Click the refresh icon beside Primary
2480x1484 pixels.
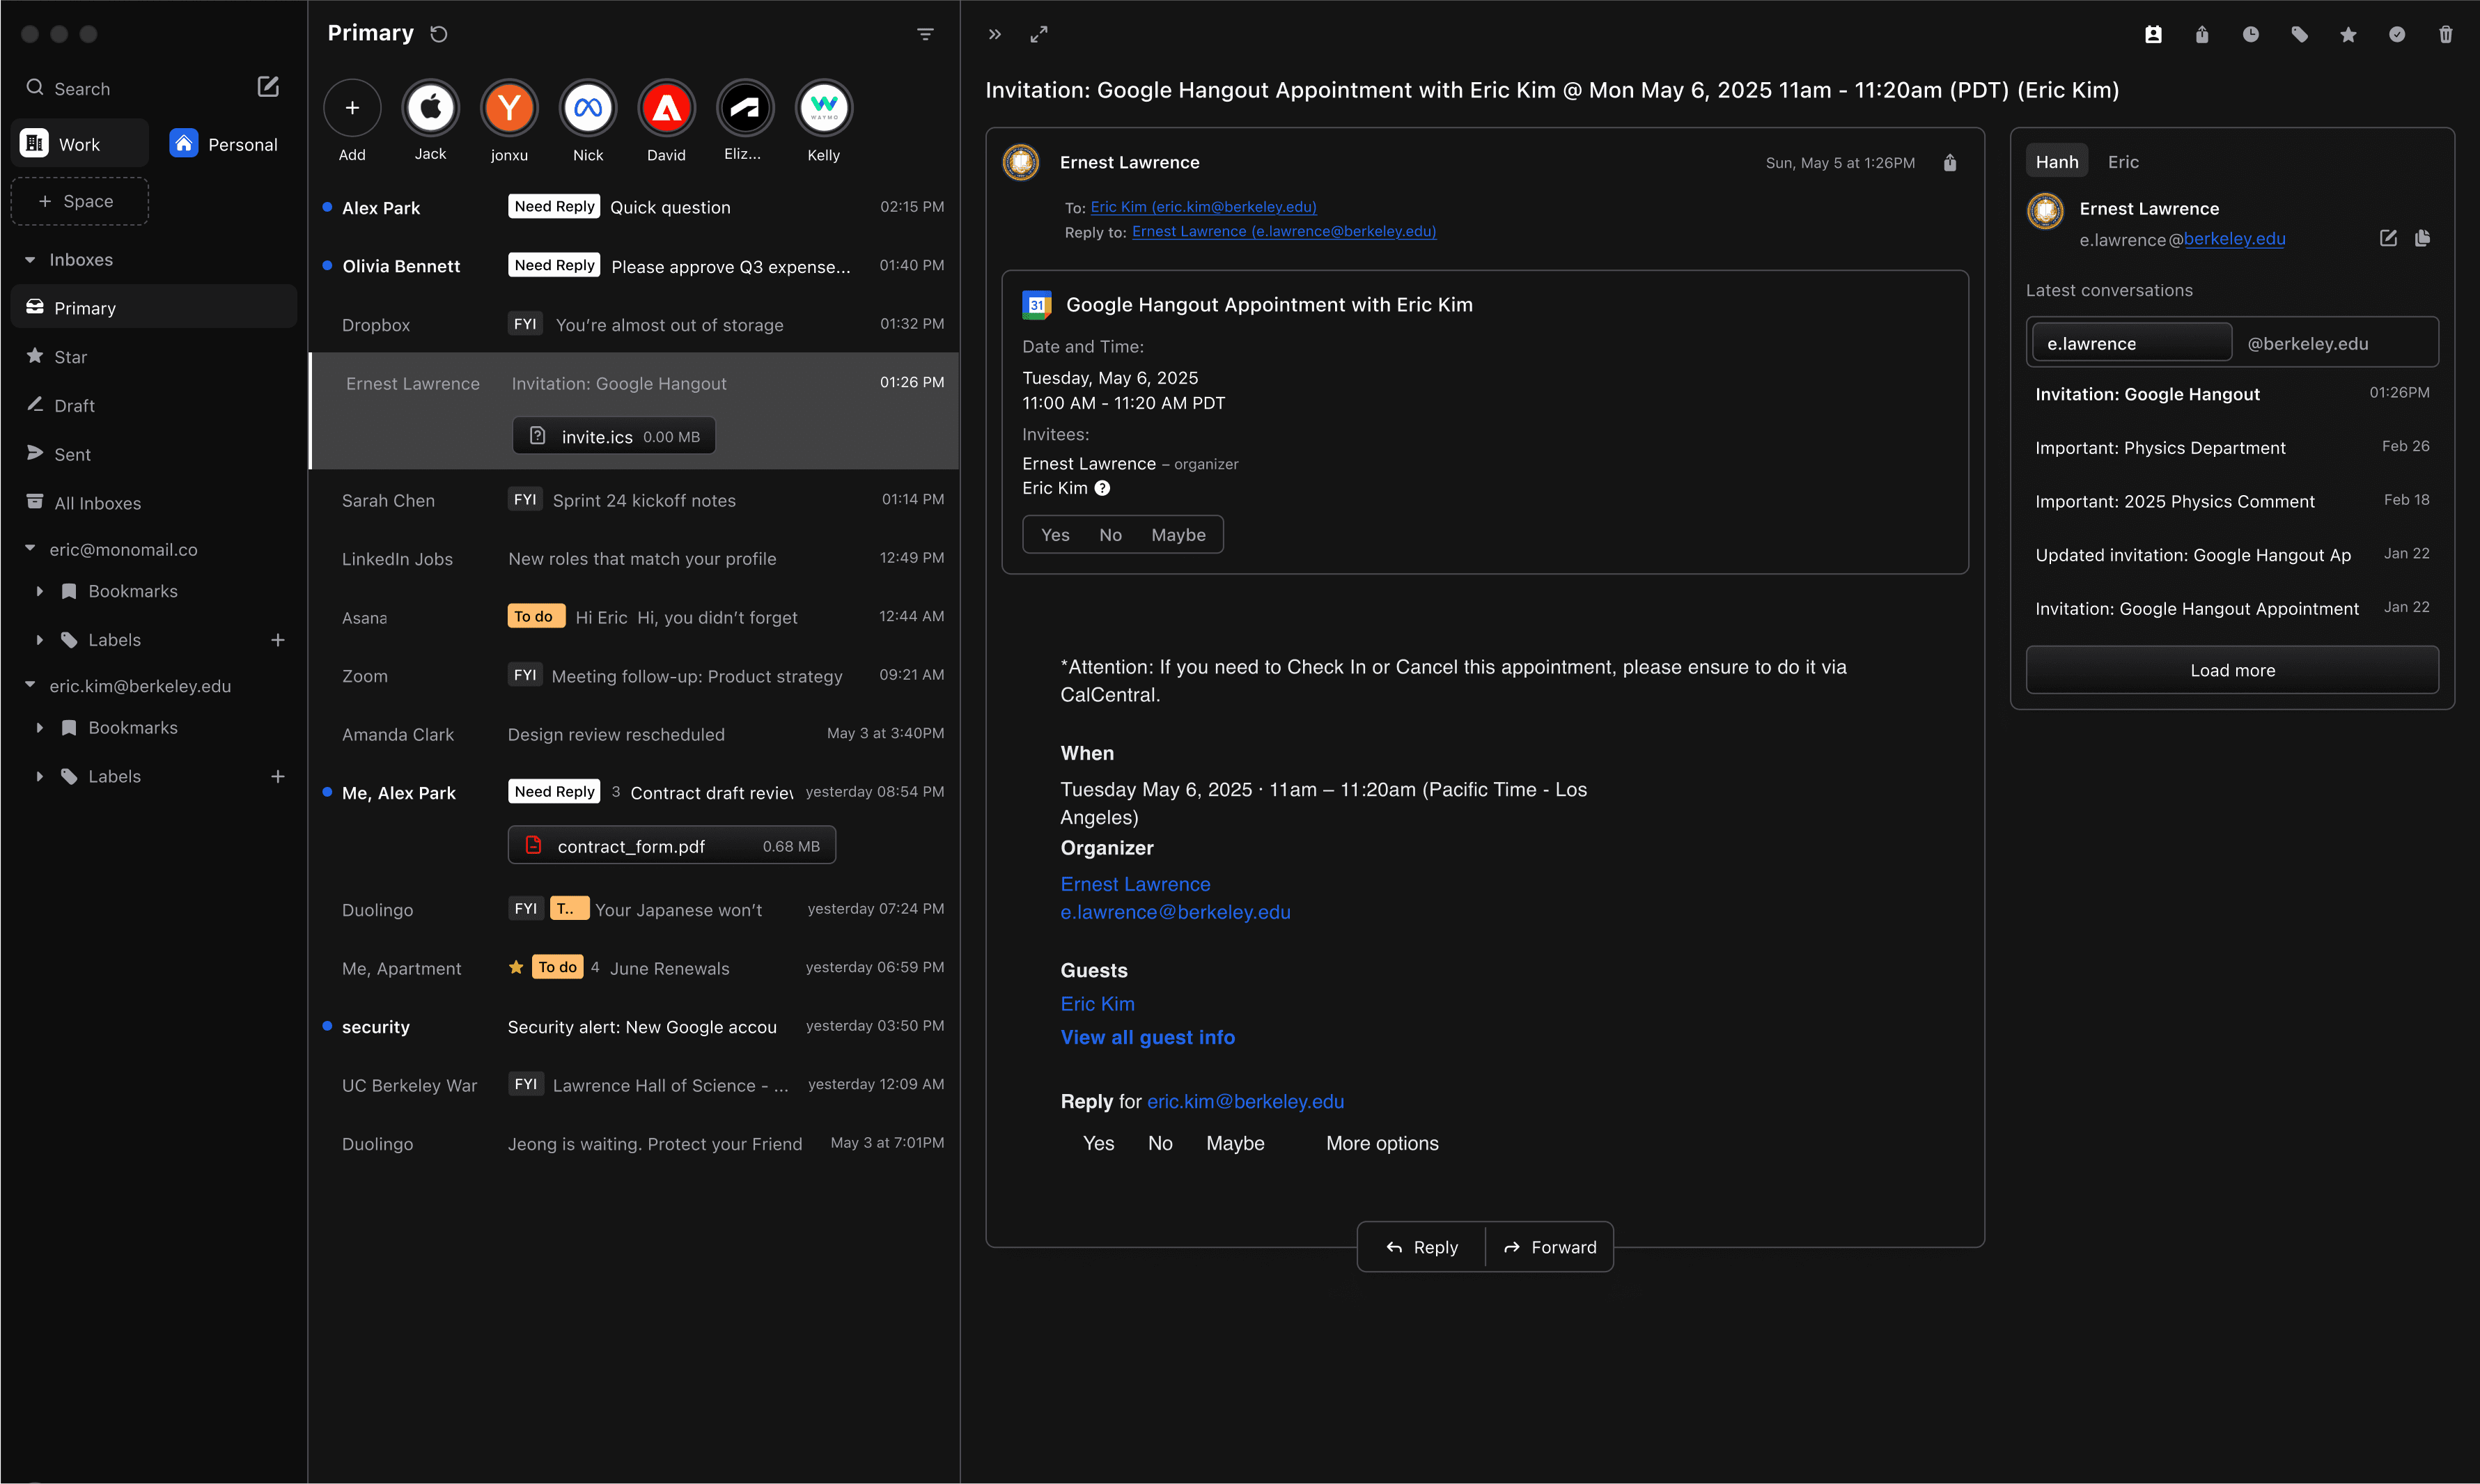click(438, 34)
